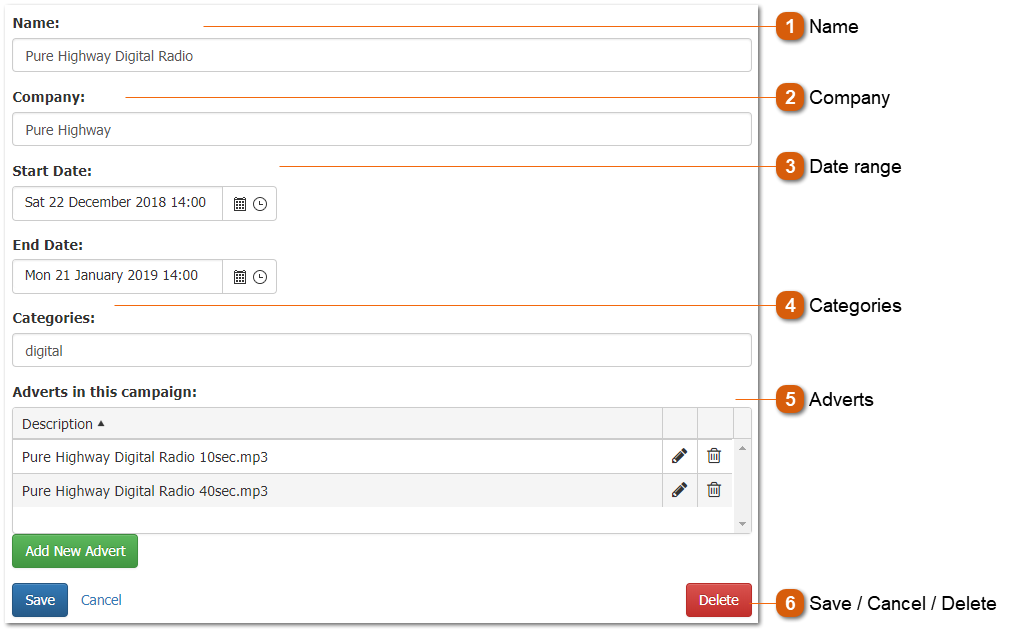Open the End Date clock picker
Viewport: 1013px width, 634px height.
pyautogui.click(x=260, y=277)
